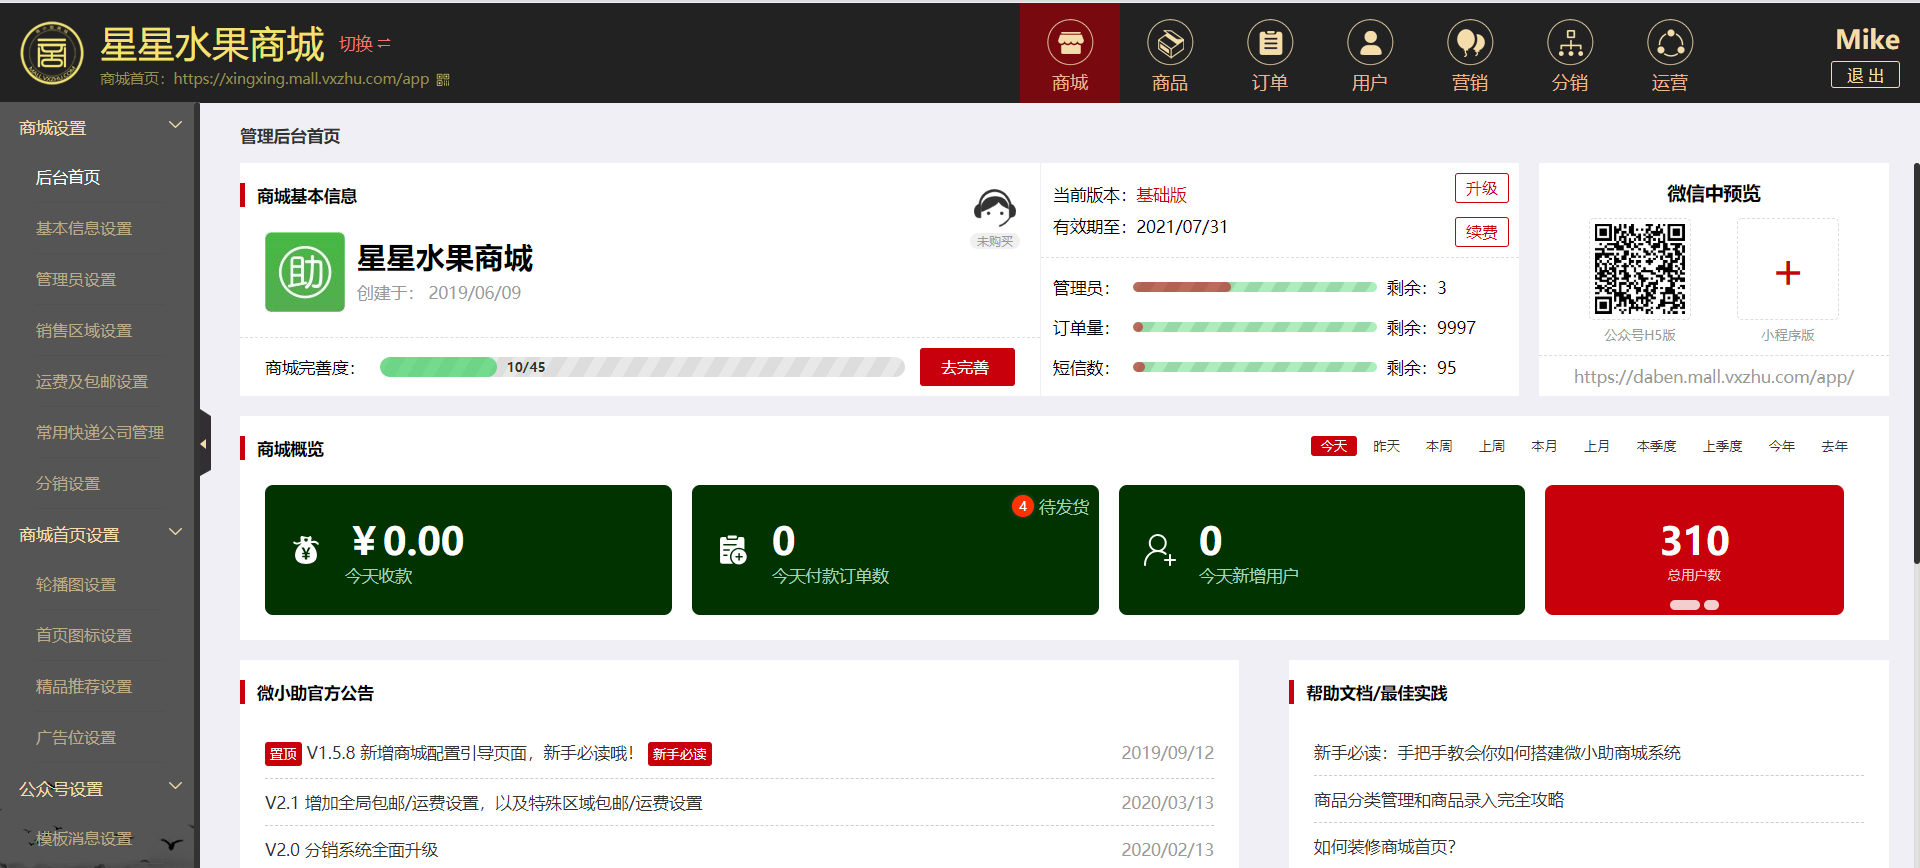Open the 订单 orders icon
This screenshot has width=1920, height=868.
coord(1269,45)
